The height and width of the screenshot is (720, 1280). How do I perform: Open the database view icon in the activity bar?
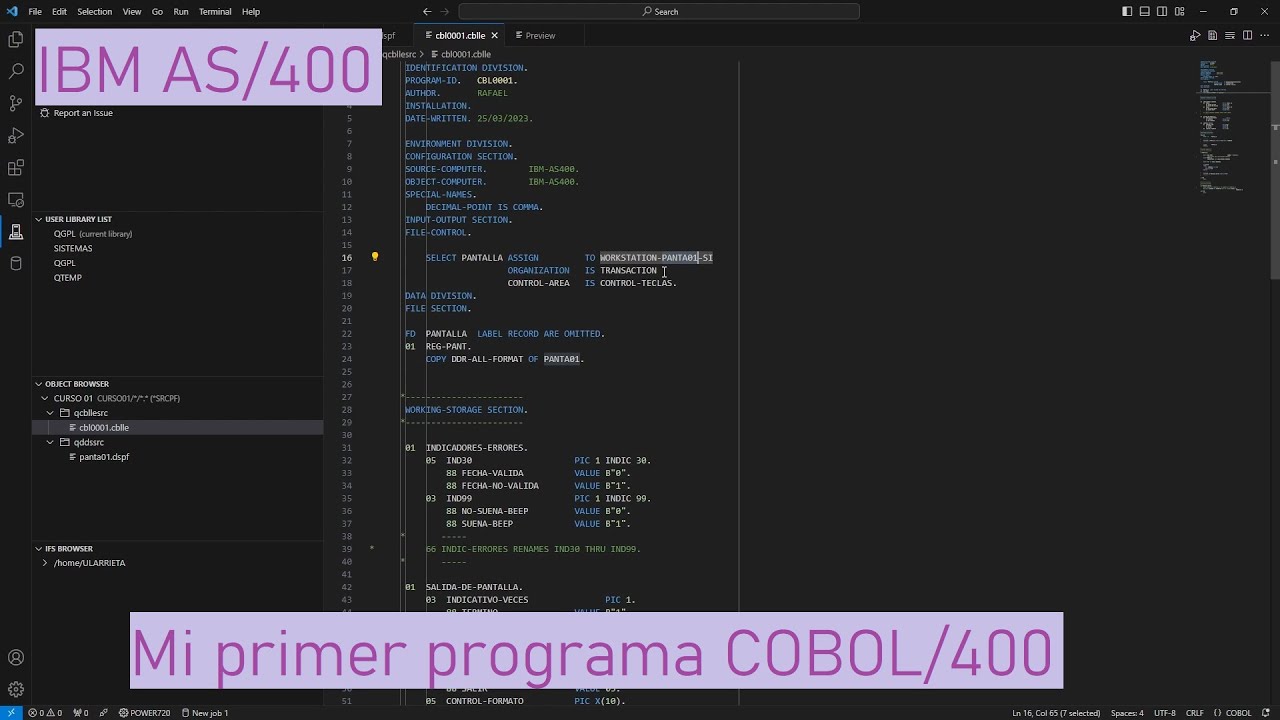pos(16,263)
